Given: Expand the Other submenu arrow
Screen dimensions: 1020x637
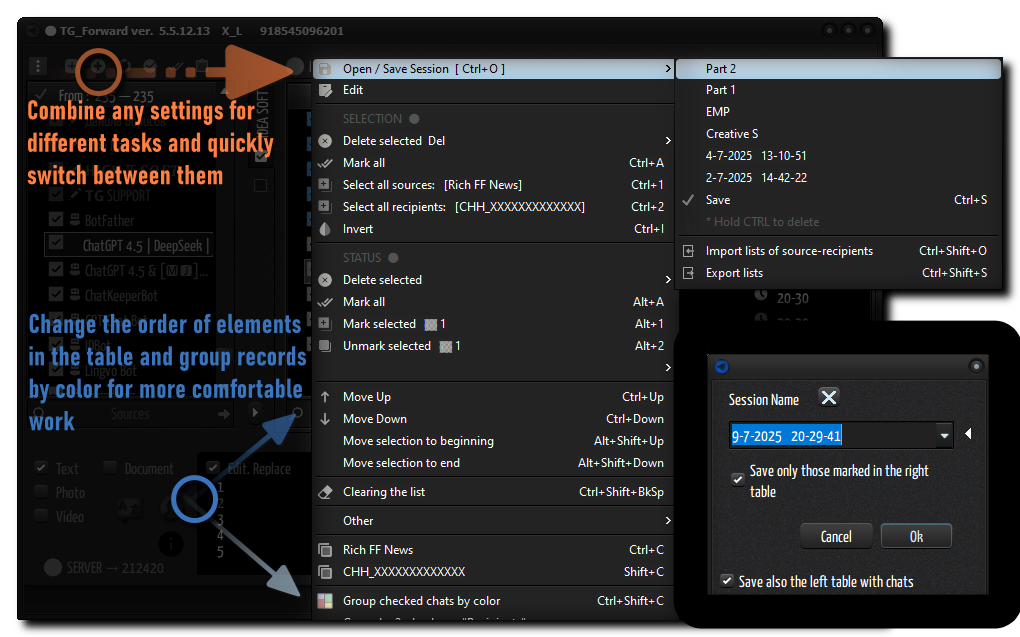Looking at the screenshot, I should pyautogui.click(x=667, y=521).
